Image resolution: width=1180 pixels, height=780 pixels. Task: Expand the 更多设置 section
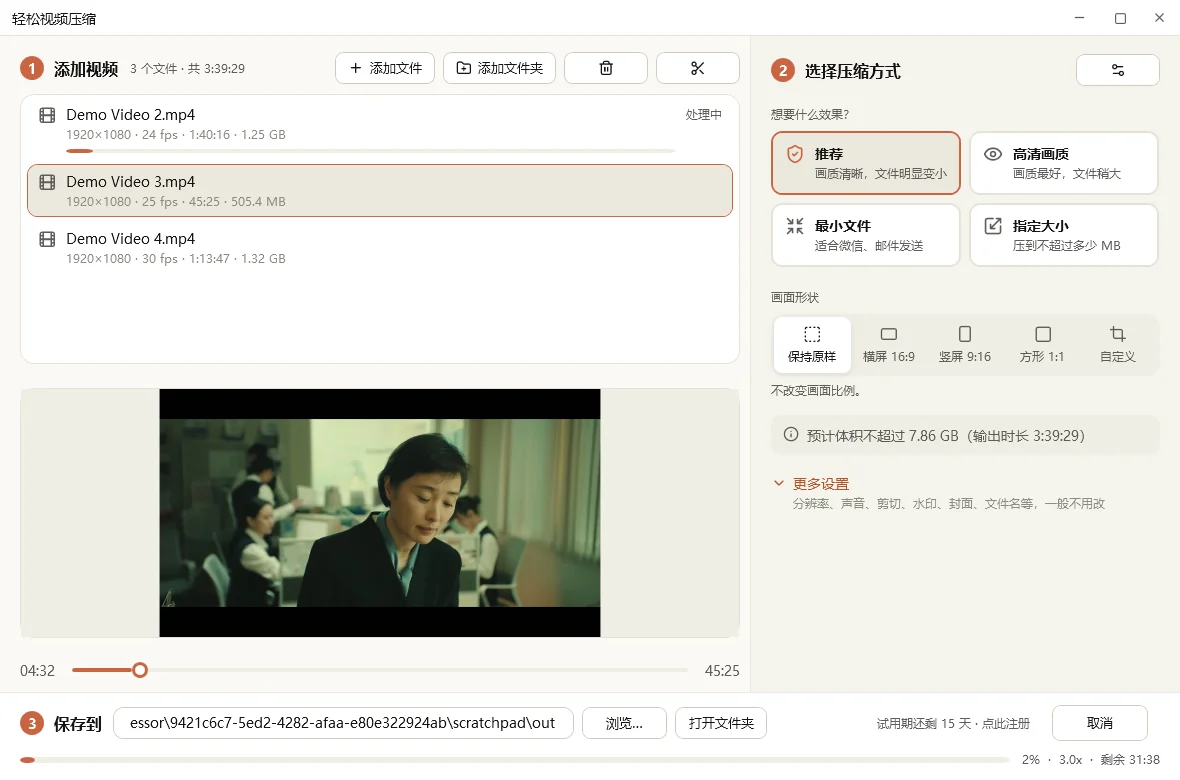pyautogui.click(x=820, y=483)
